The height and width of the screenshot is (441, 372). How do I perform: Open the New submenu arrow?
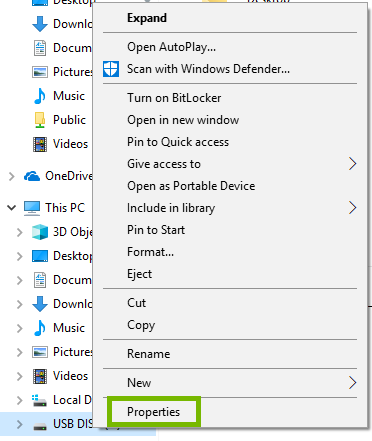(353, 383)
